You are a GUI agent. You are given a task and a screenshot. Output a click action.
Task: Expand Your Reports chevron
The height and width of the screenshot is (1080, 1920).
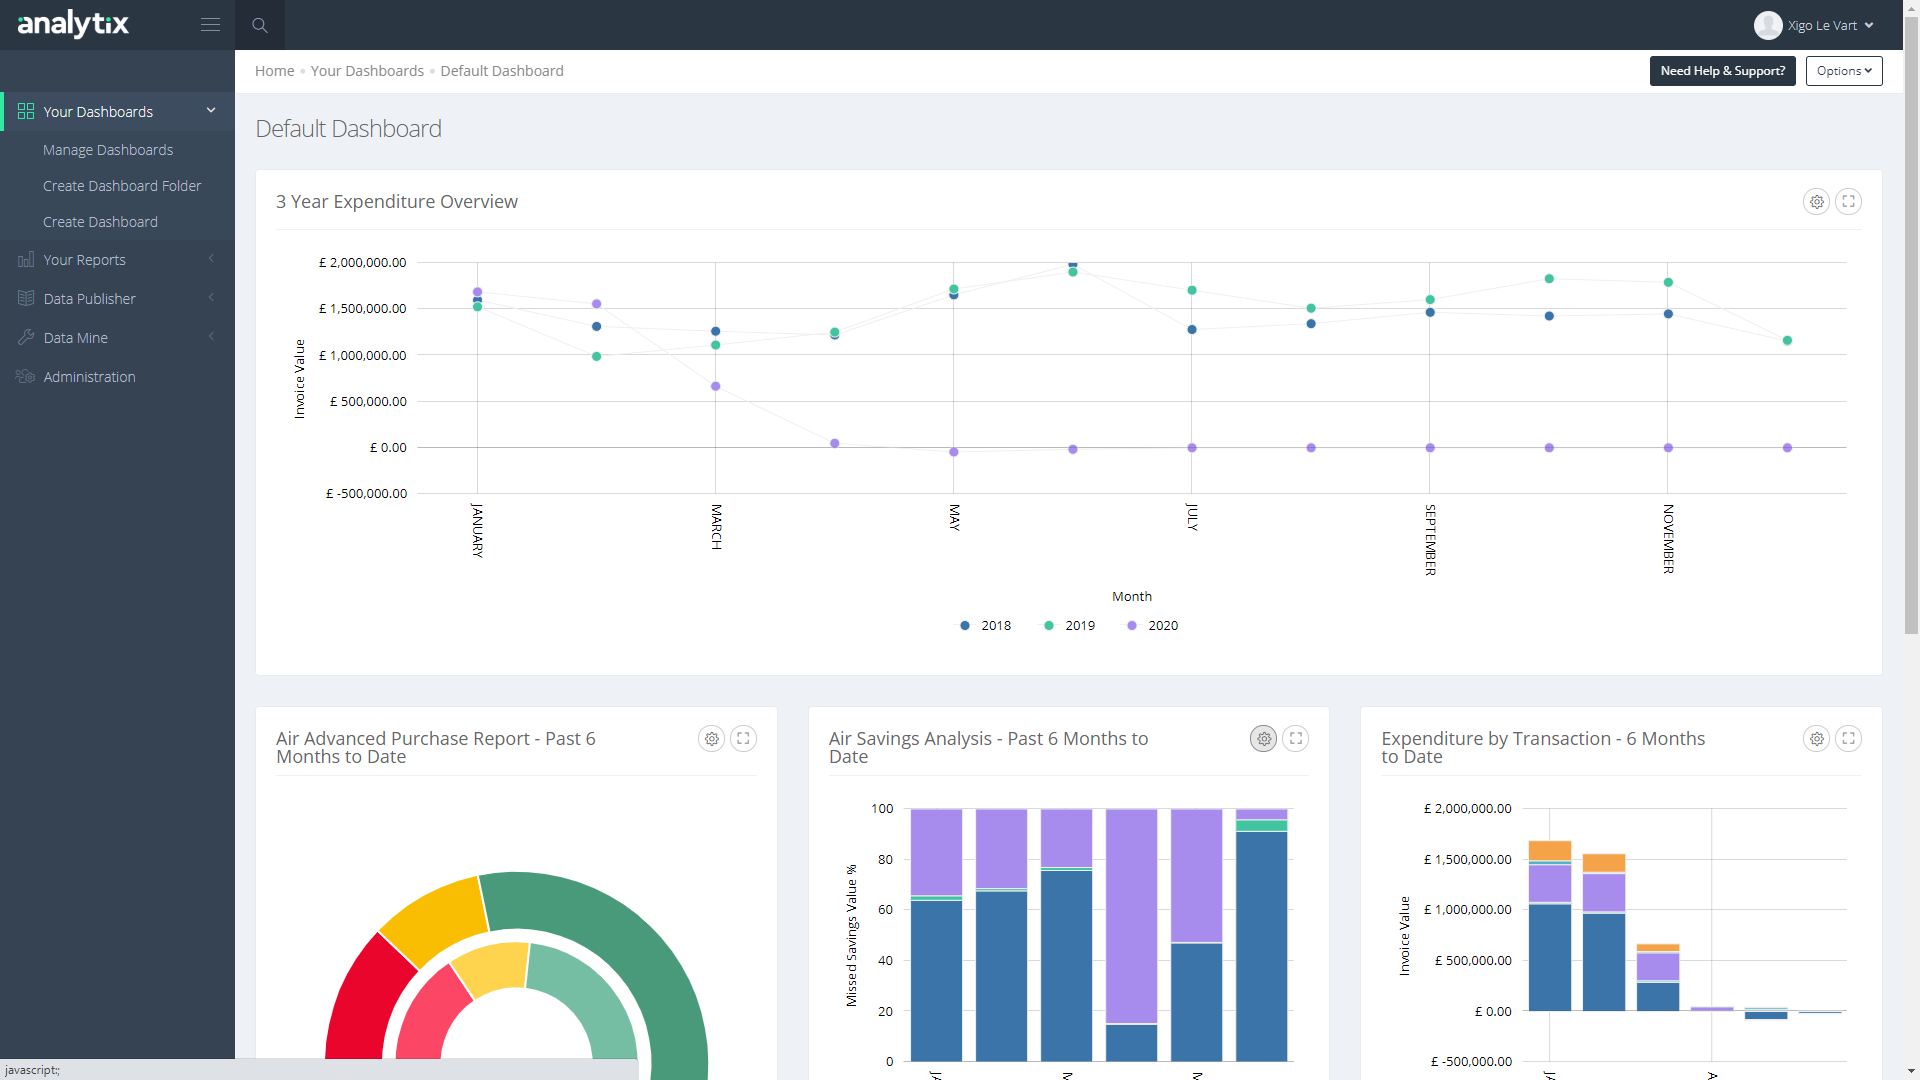(211, 259)
